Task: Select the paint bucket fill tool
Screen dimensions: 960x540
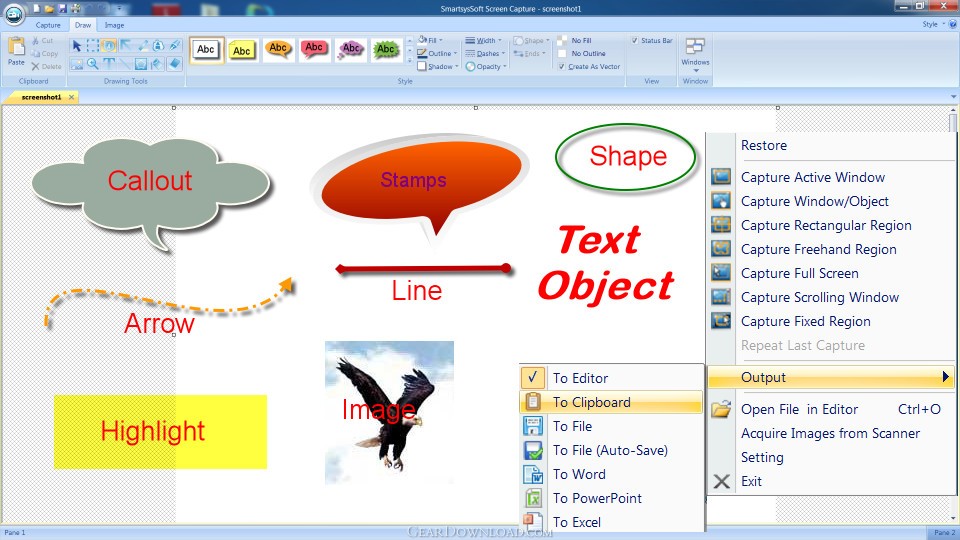Action: point(158,64)
